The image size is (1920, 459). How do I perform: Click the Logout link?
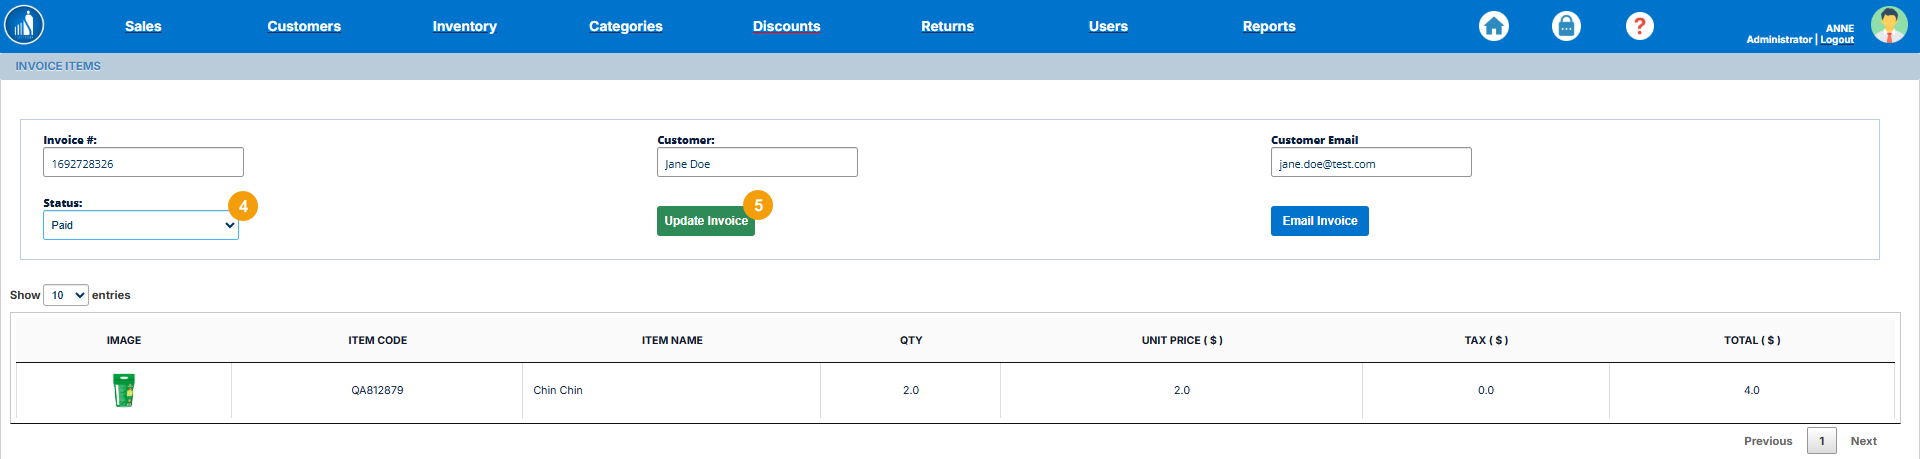[x=1837, y=40]
